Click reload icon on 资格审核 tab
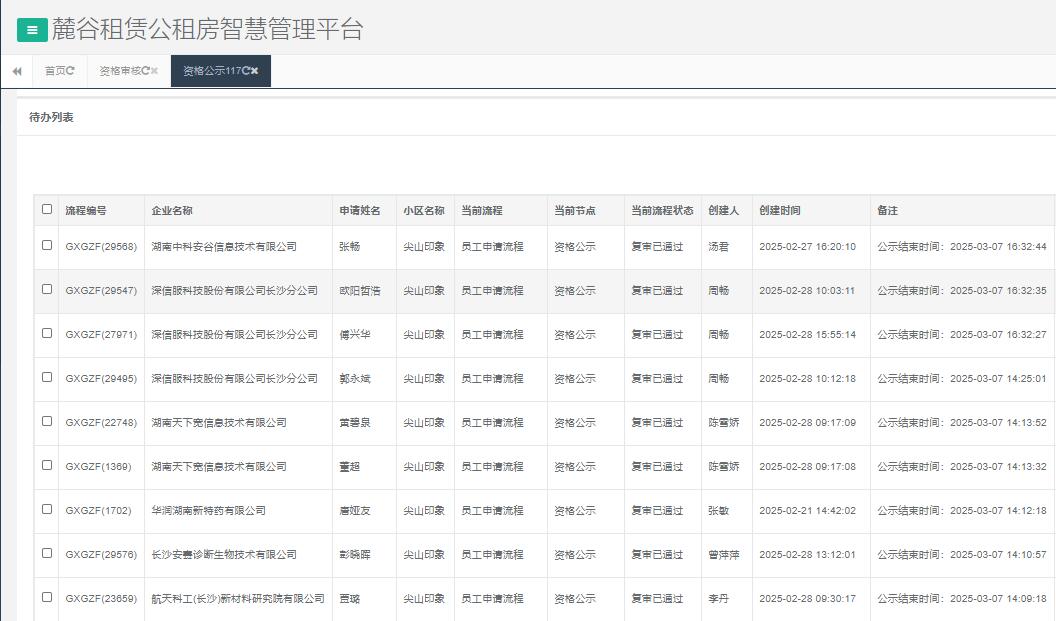This screenshot has width=1056, height=621. coord(146,71)
